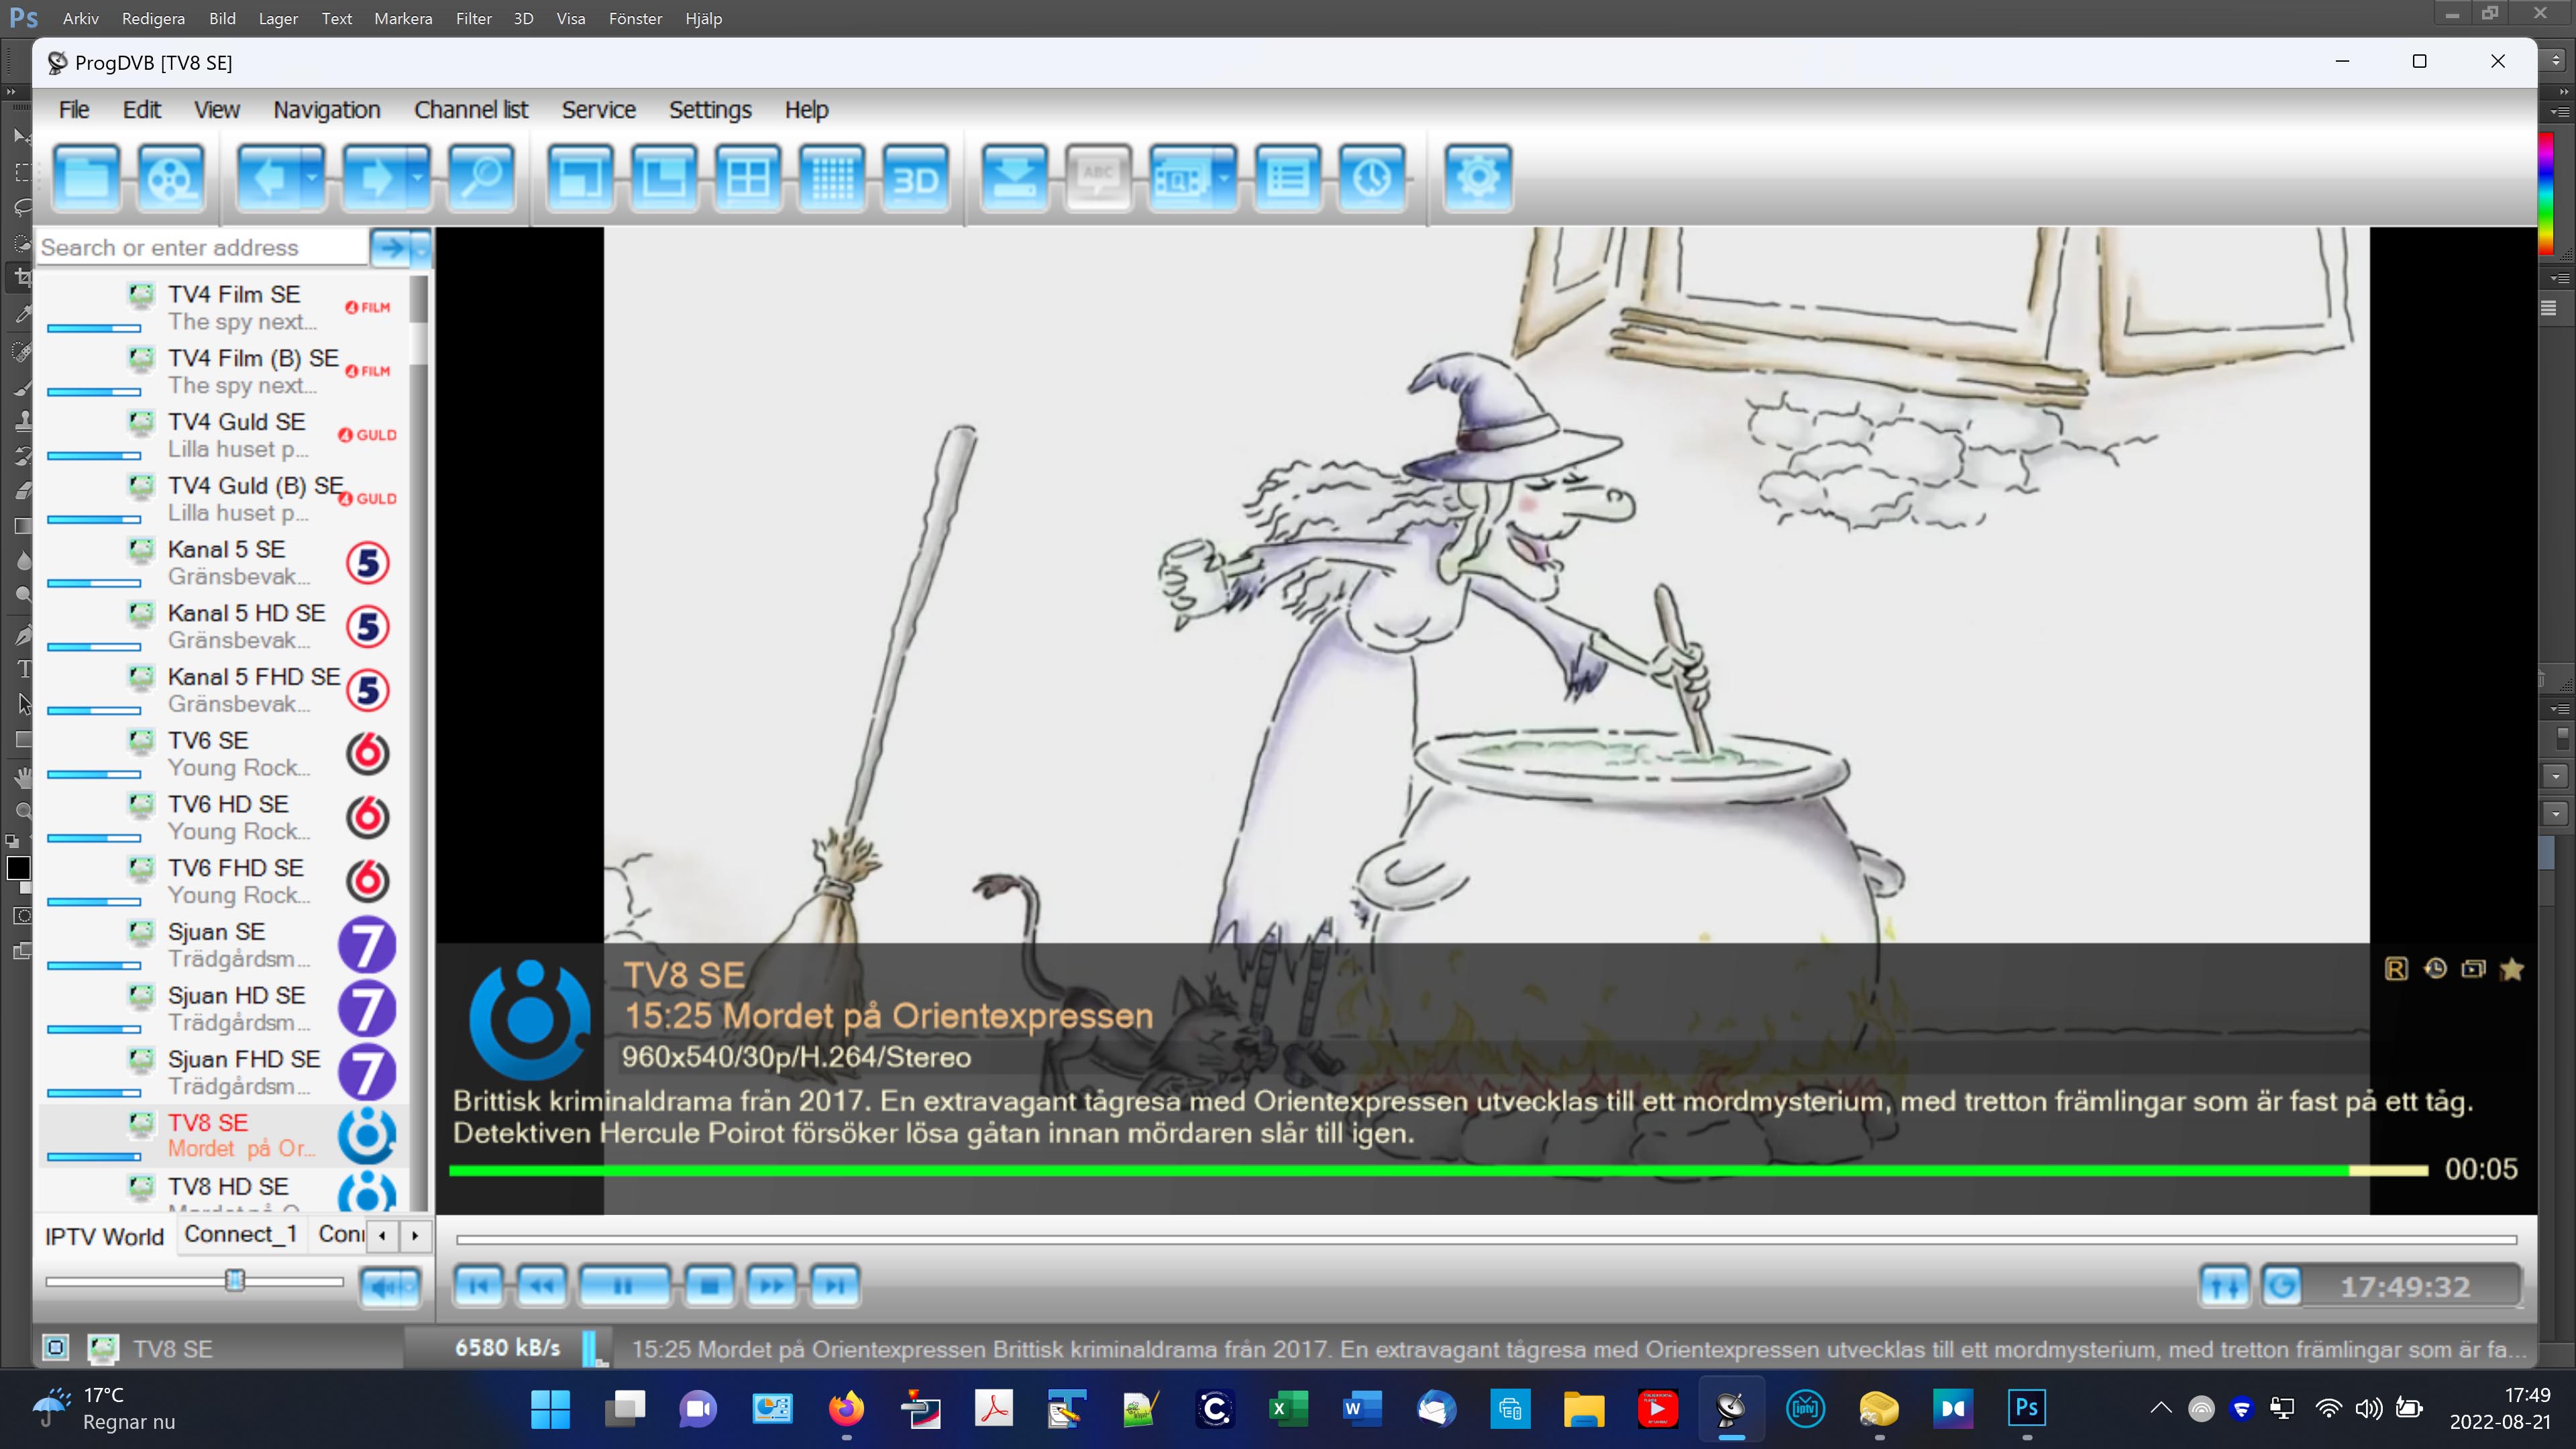
Task: Click the film reel media library icon
Action: click(x=170, y=178)
